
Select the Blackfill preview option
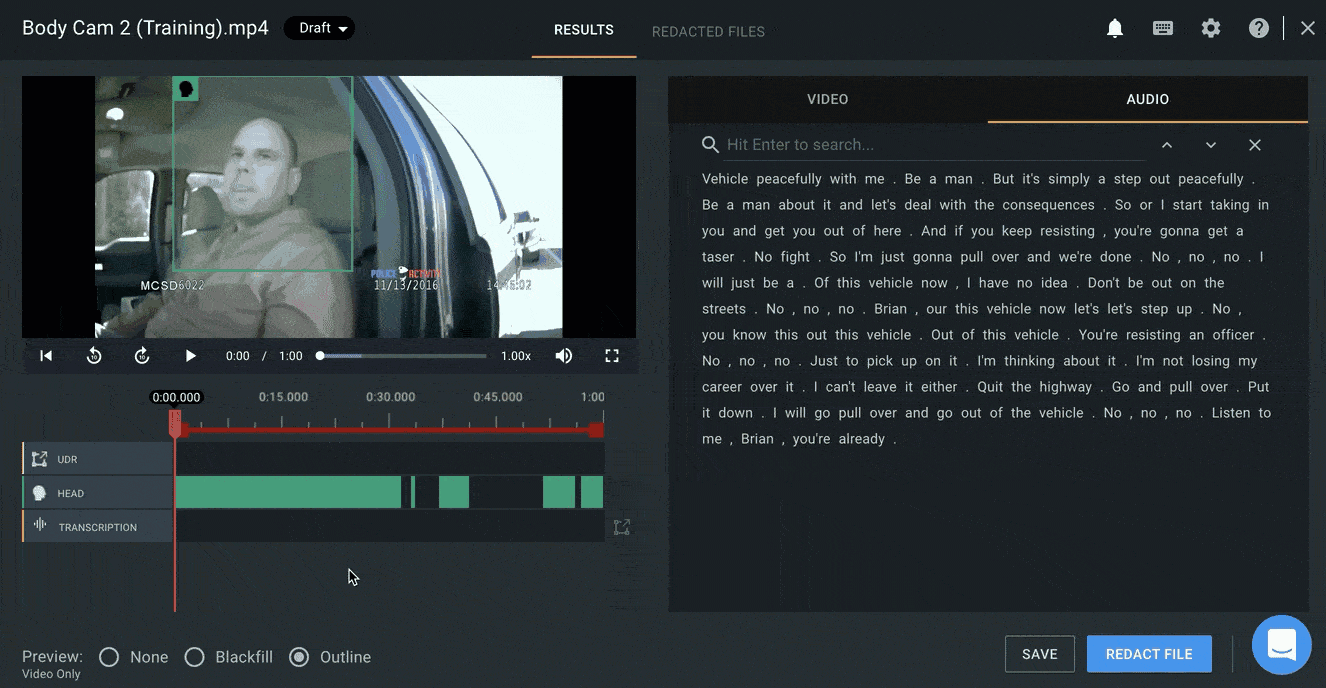pos(195,657)
